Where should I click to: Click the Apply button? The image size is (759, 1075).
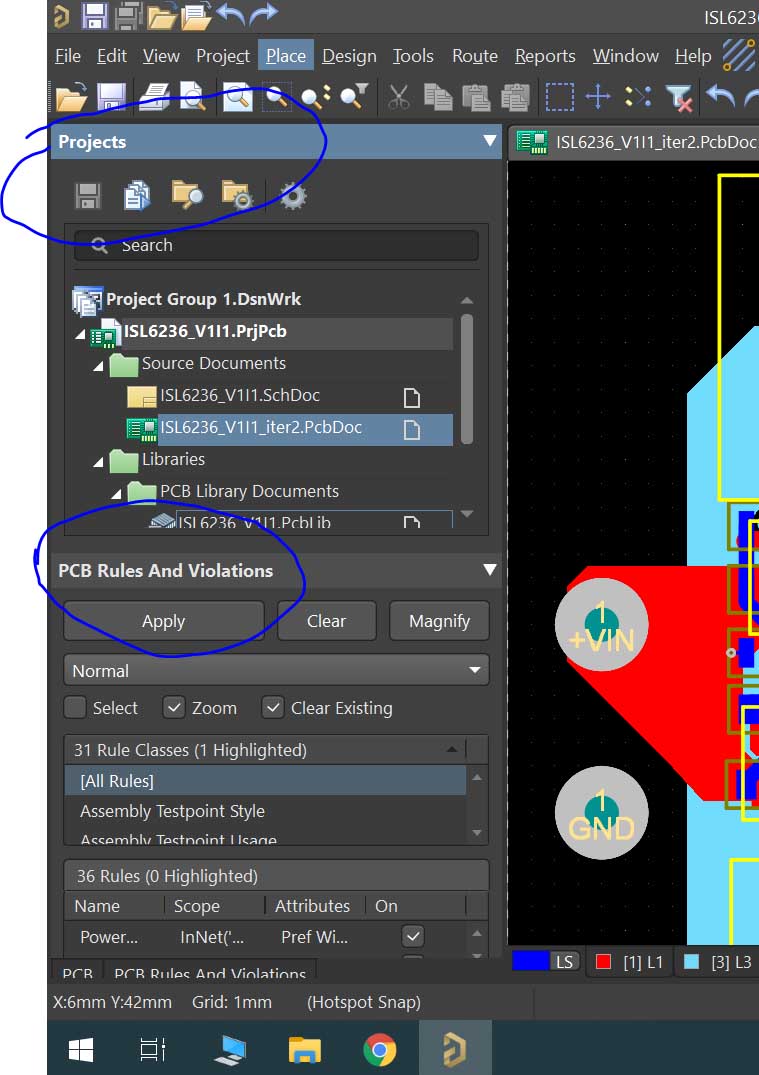pyautogui.click(x=163, y=621)
